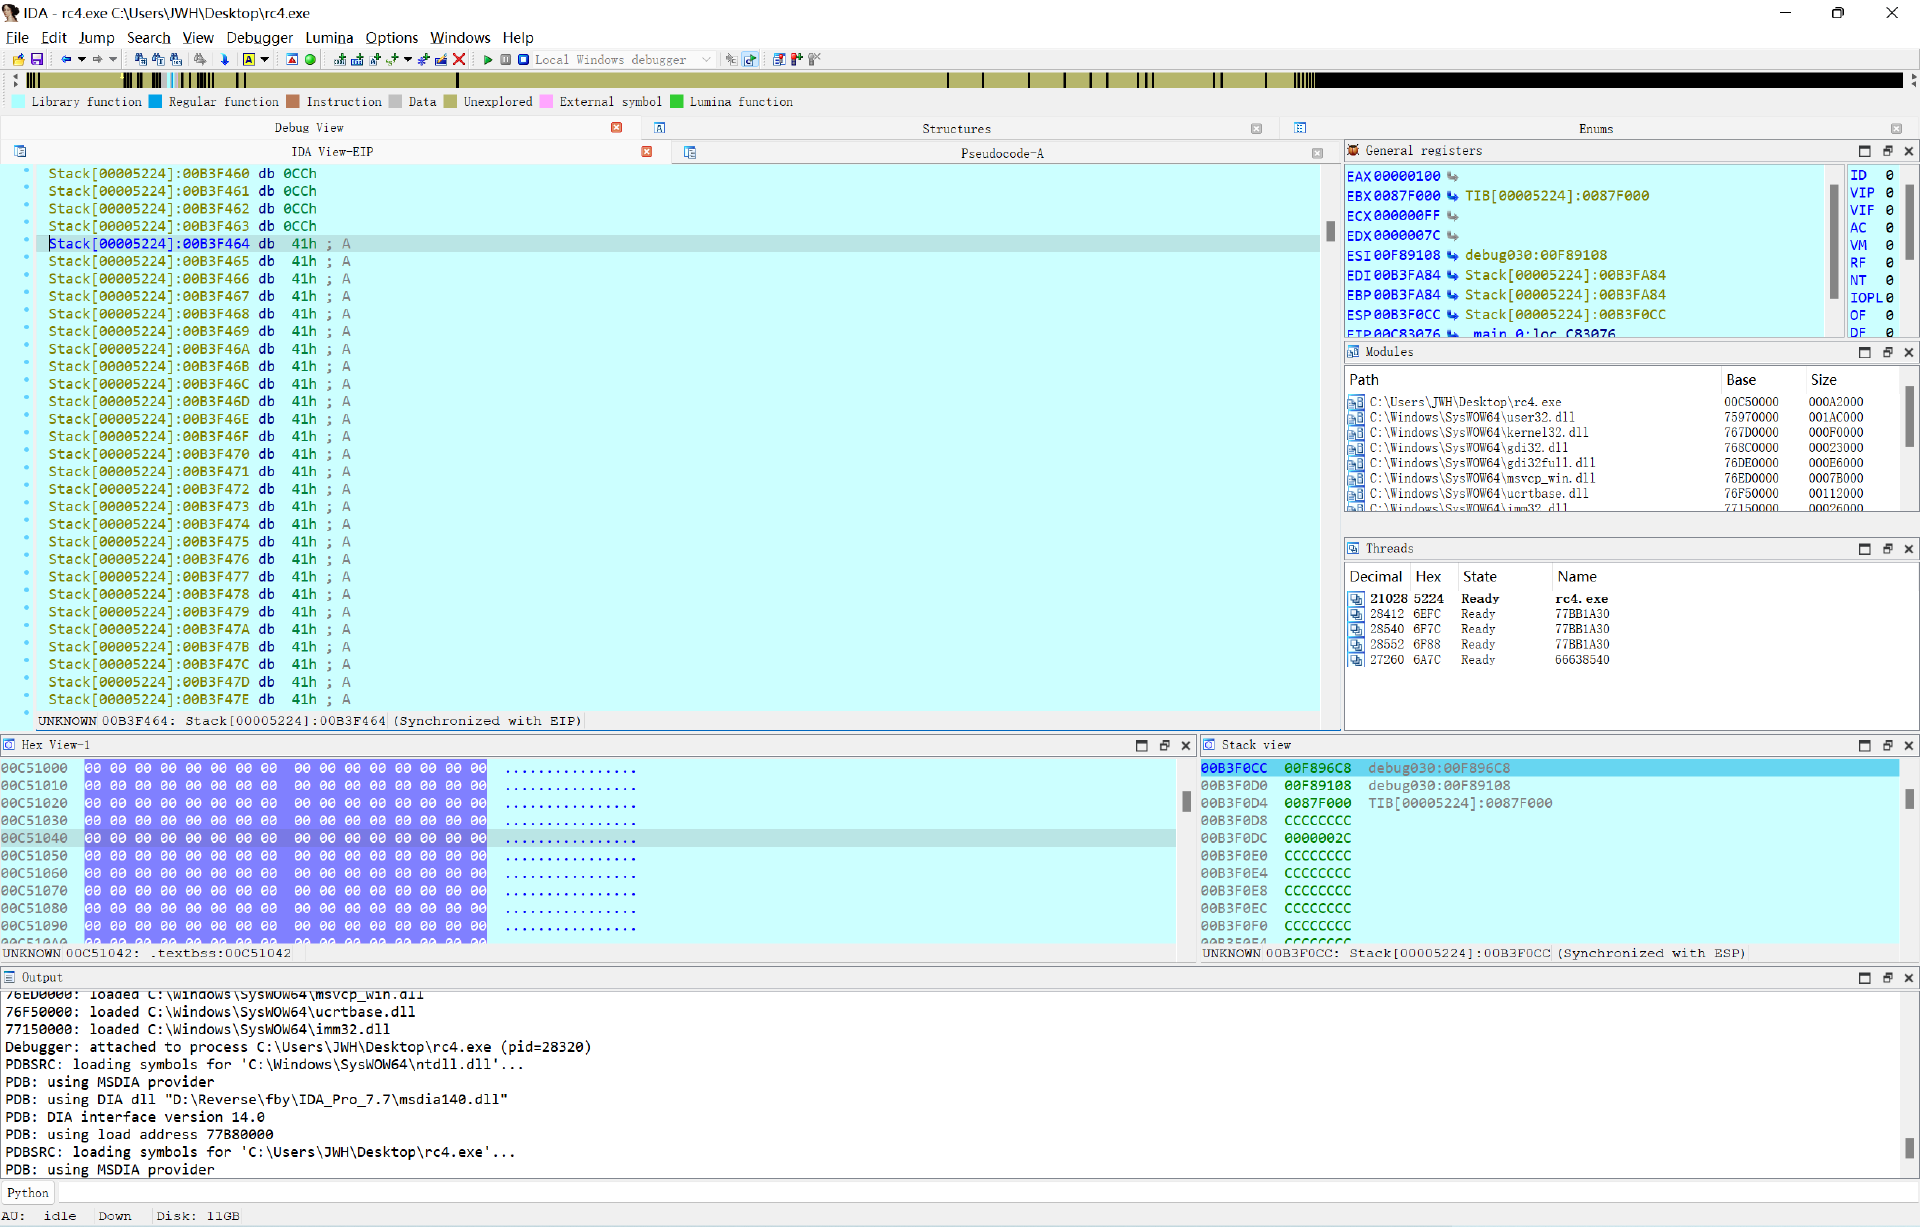Open the jump-back history dropdown arrow
Screen dimensions: 1920x1227
point(81,60)
